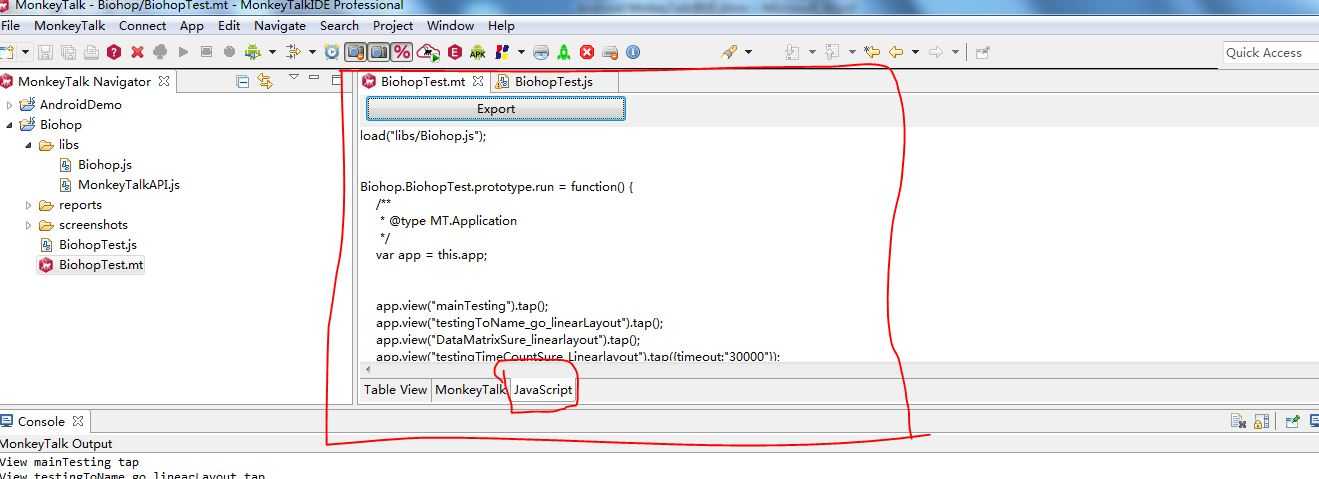Open dropdown next to yellow rocket icon
This screenshot has height=479, width=1319.
pos(748,52)
